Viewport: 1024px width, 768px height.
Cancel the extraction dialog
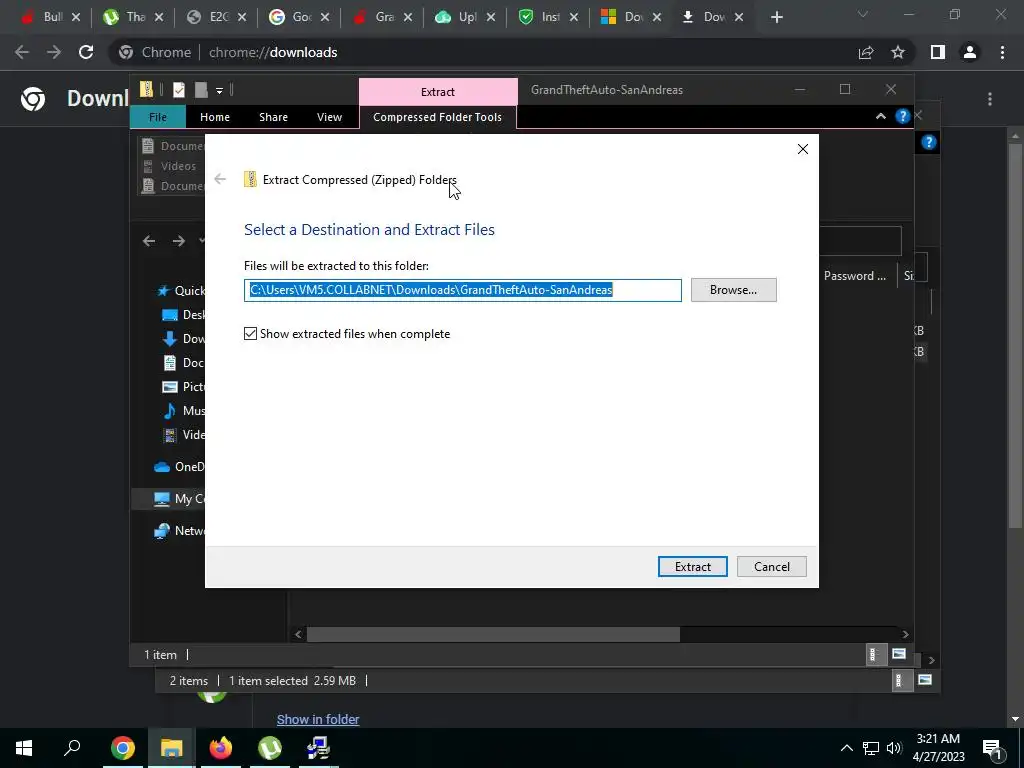pyautogui.click(x=771, y=566)
